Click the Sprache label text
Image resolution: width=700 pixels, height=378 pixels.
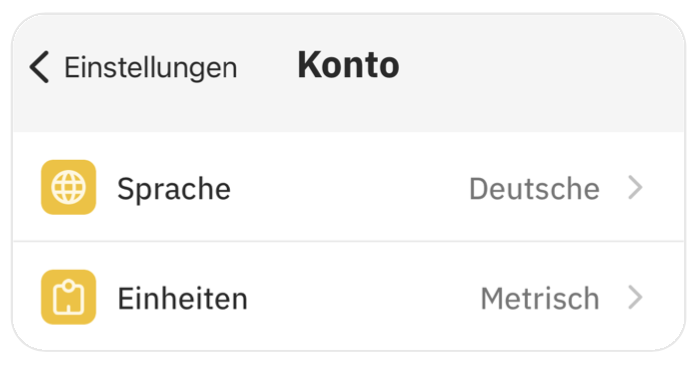174,189
